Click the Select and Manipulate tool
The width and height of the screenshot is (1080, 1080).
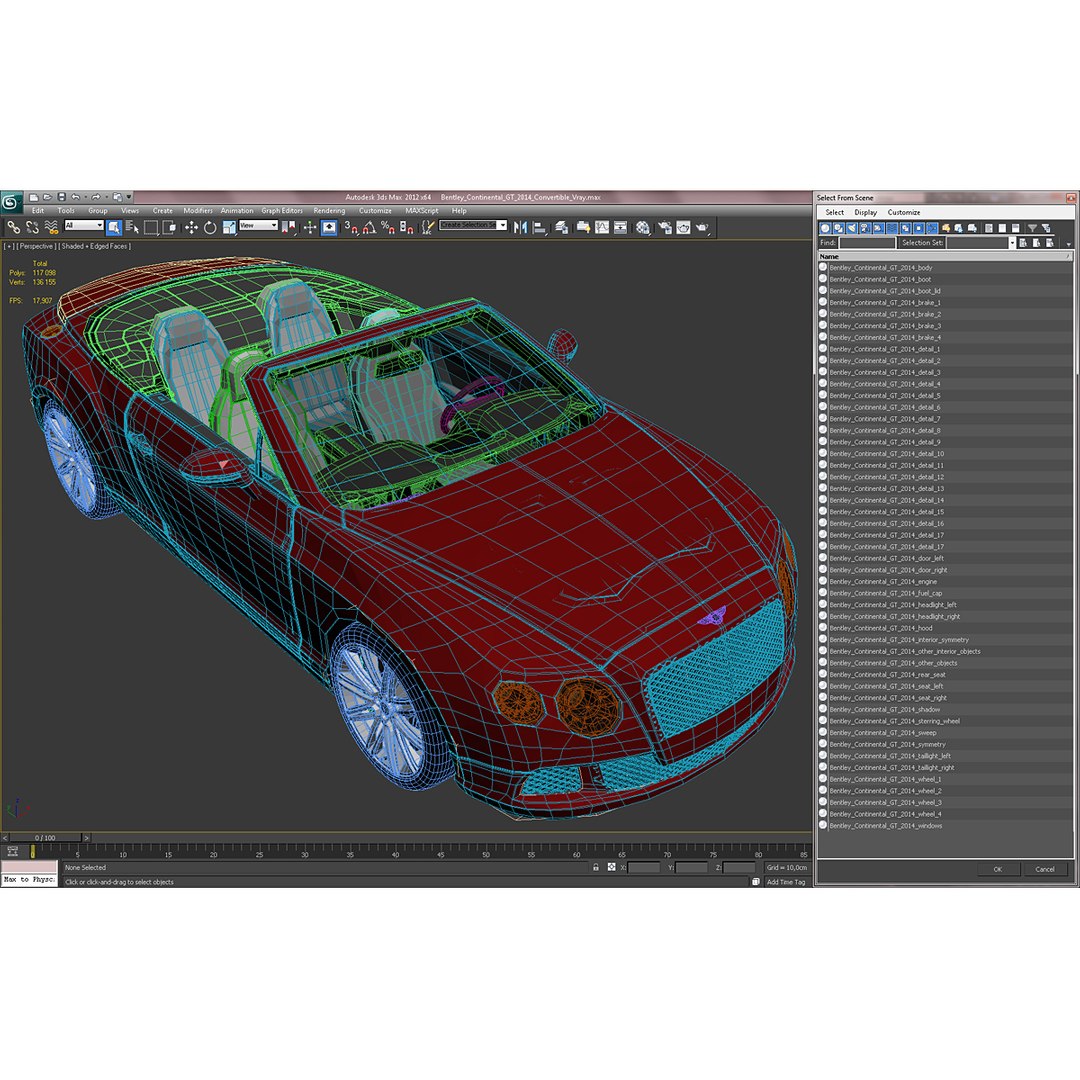(310, 227)
